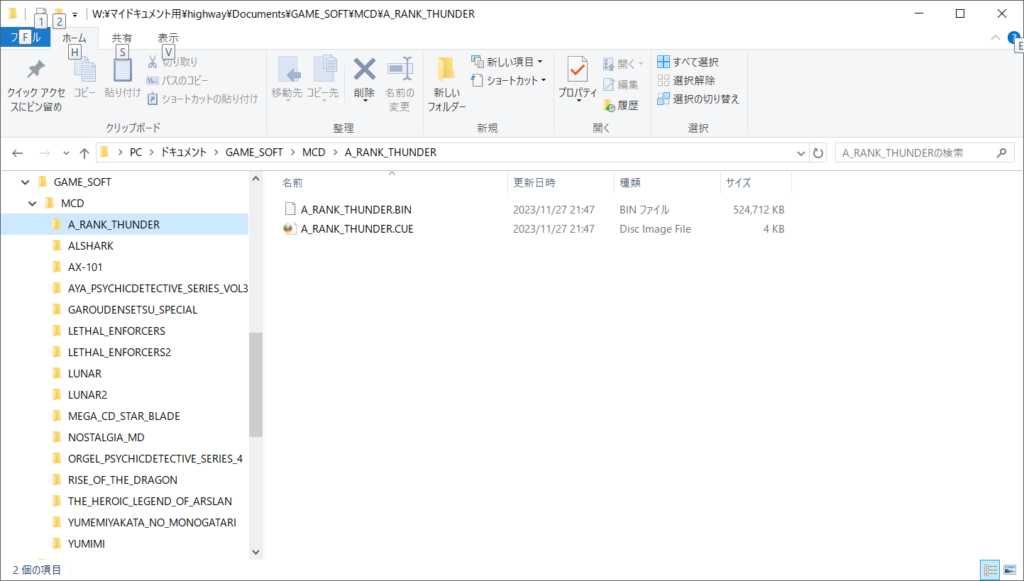Click Invert selection (選択の切り替え)
The image size is (1024, 581).
click(x=698, y=99)
